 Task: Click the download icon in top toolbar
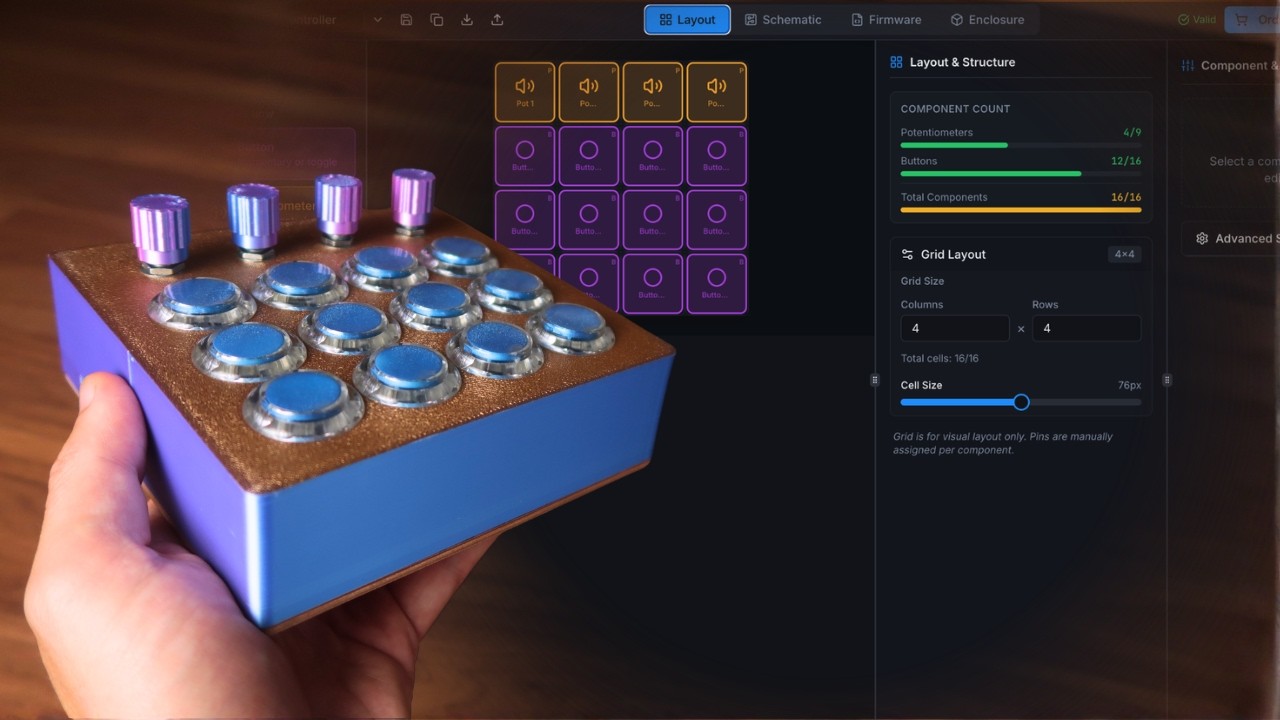[467, 19]
